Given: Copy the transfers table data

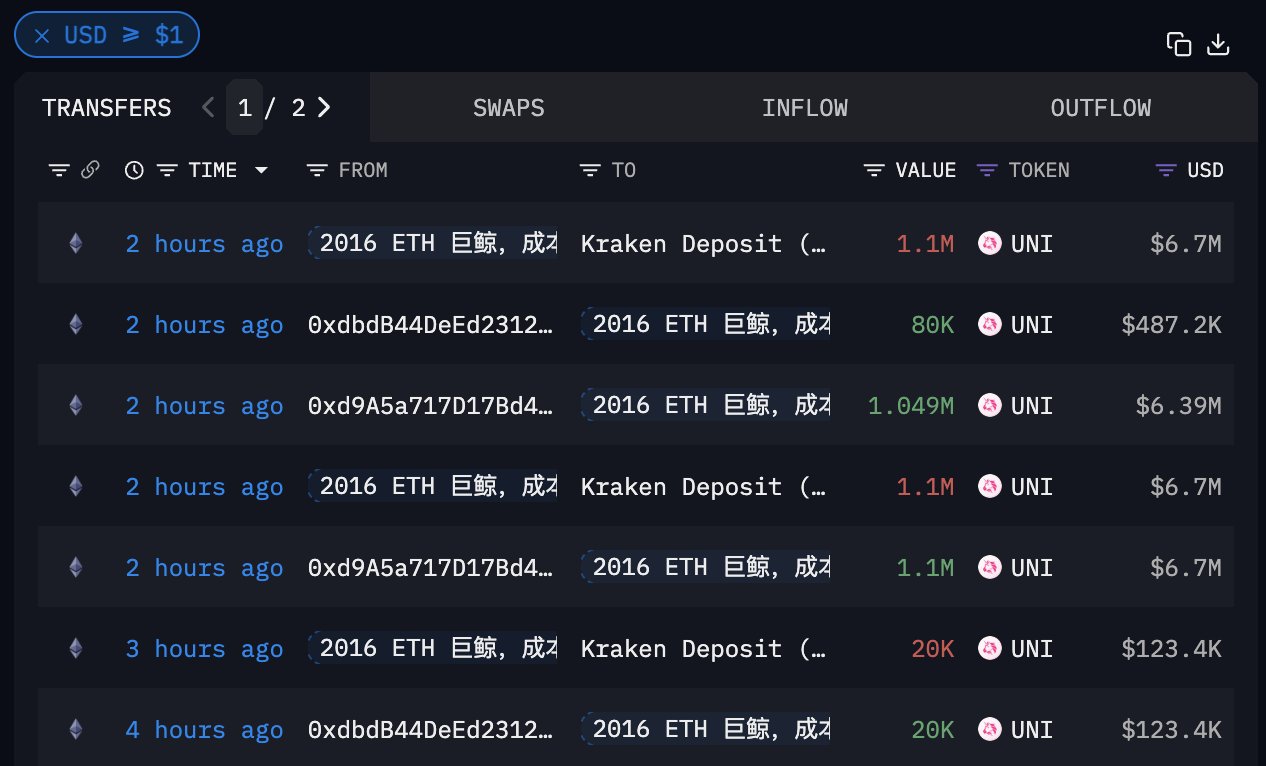Looking at the screenshot, I should tap(1179, 44).
